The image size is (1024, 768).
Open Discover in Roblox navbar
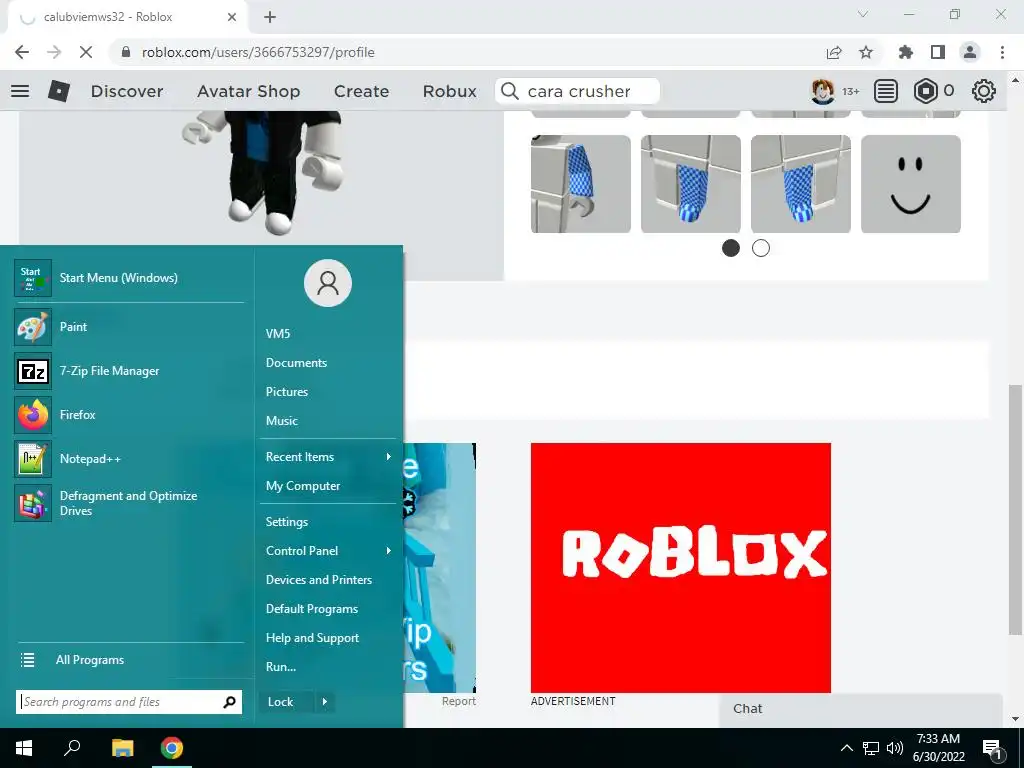[127, 91]
